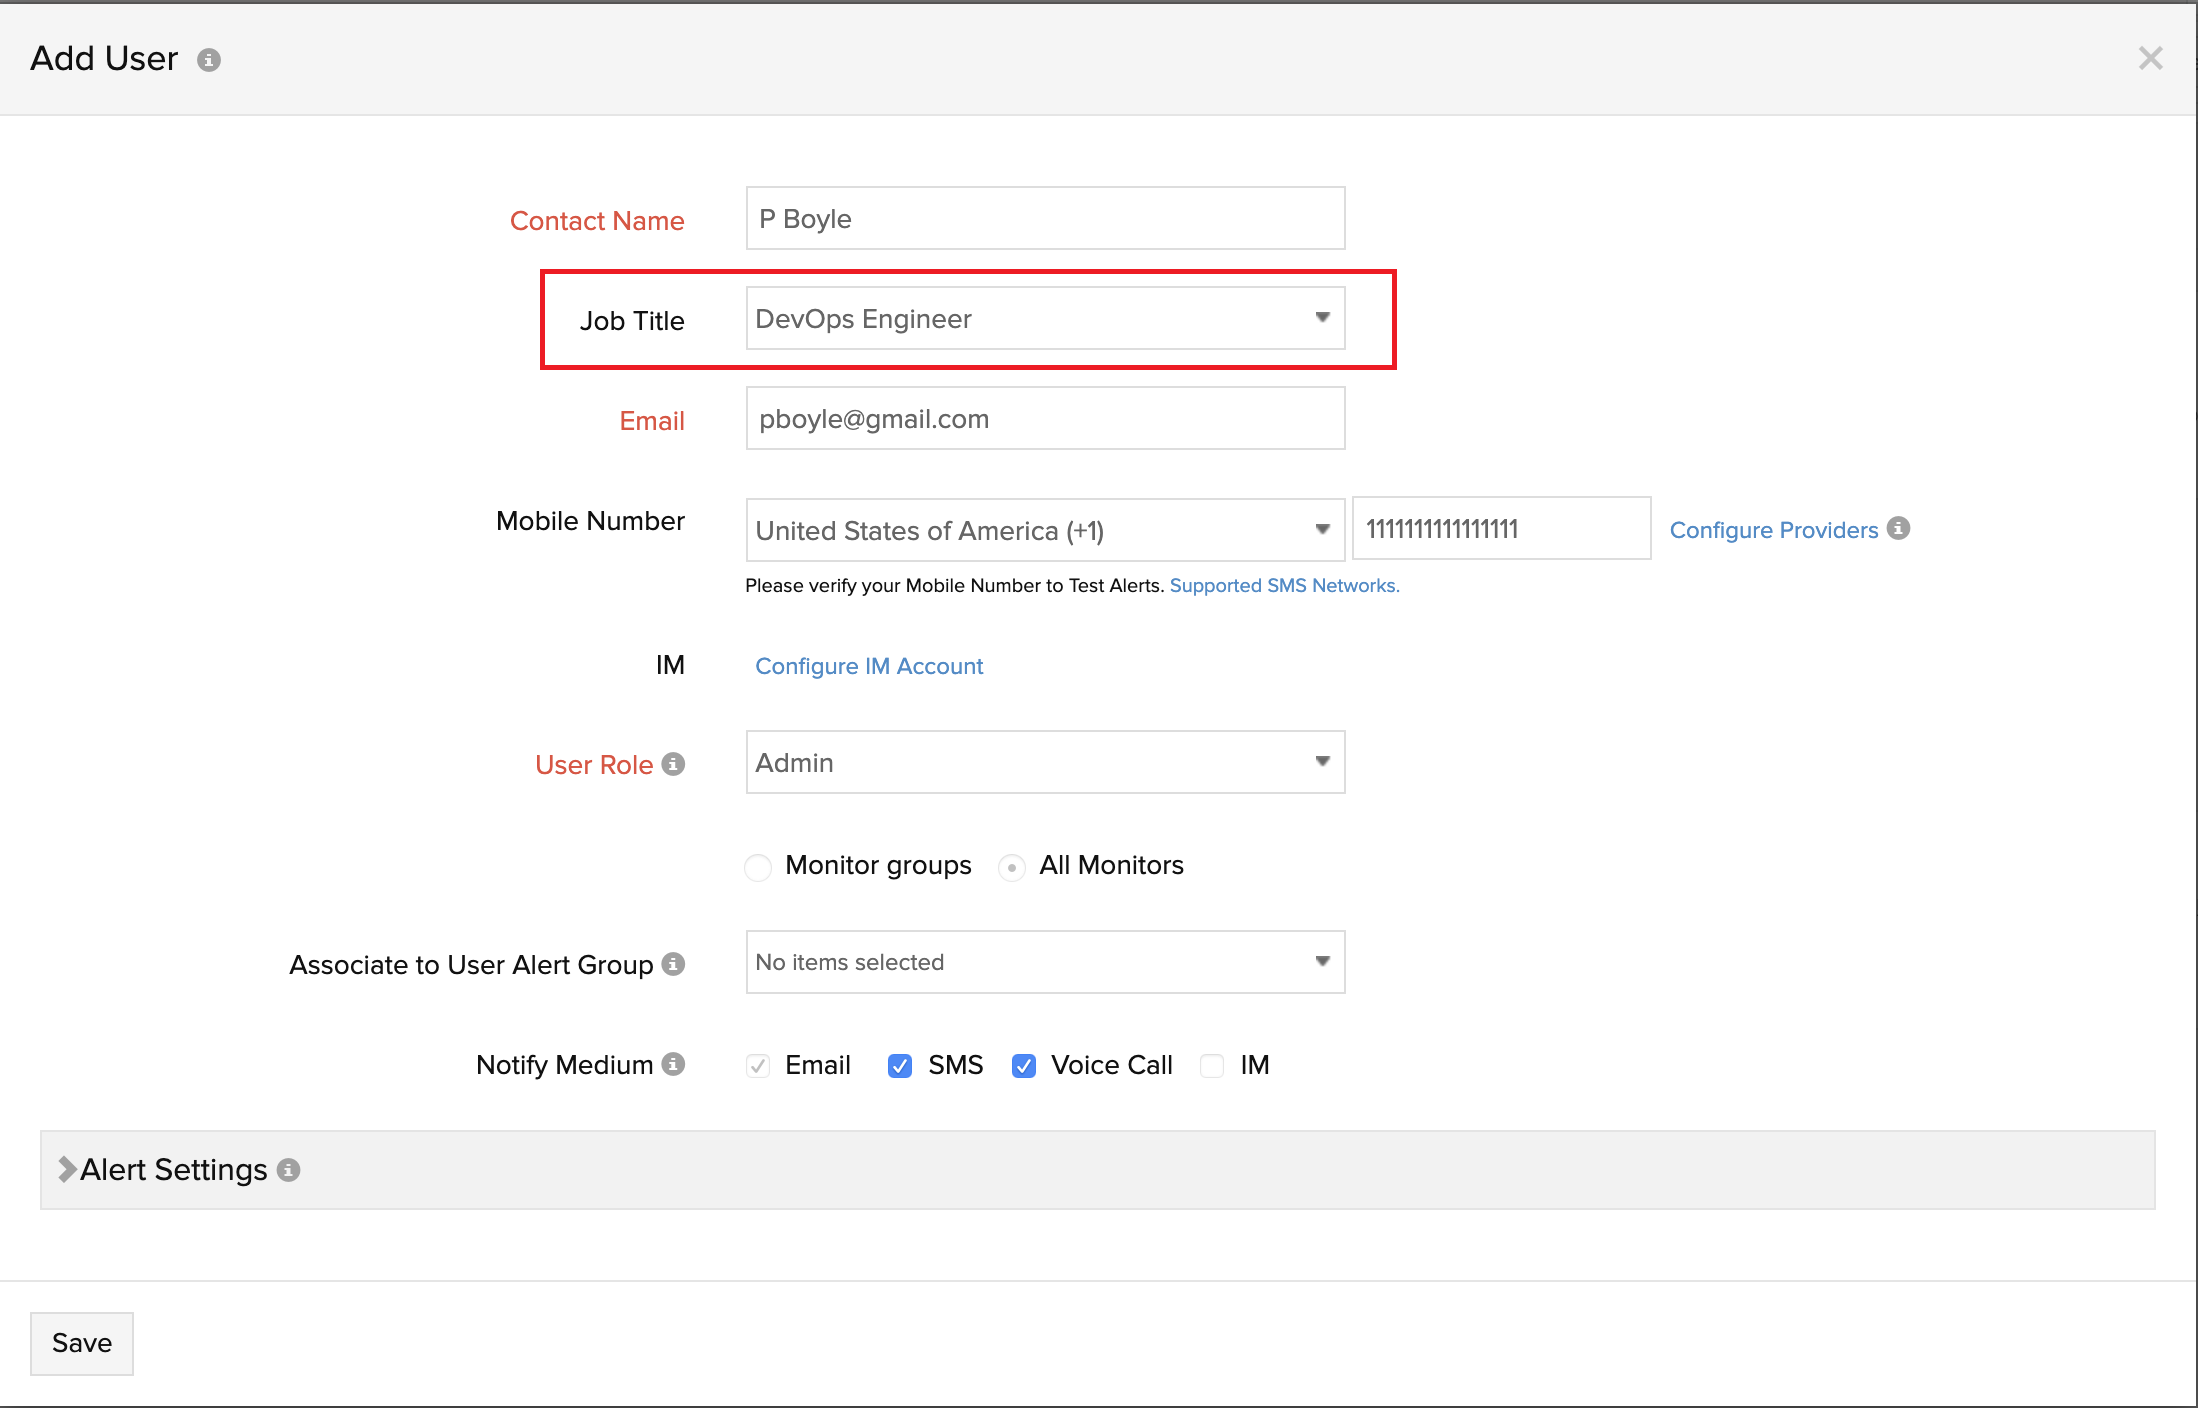Viewport: 2198px width, 1408px height.
Task: Uncheck the Voice Call checkbox
Action: [x=1023, y=1066]
